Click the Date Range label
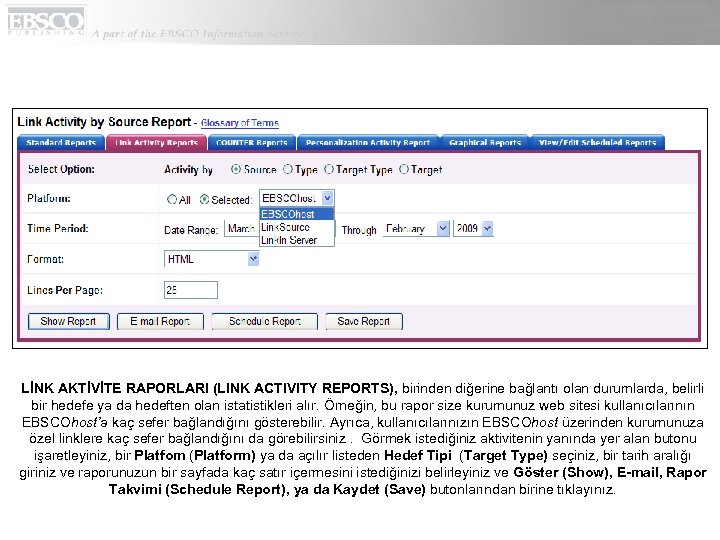 191,230
